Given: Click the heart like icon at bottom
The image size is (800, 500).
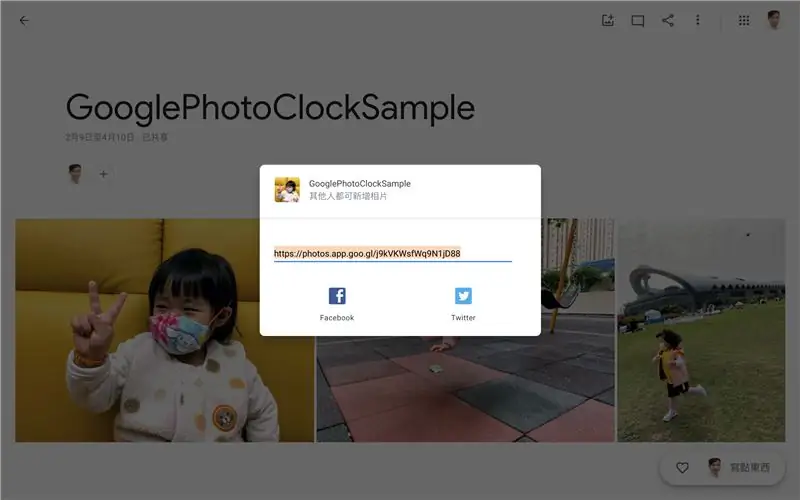Looking at the screenshot, I should (682, 467).
